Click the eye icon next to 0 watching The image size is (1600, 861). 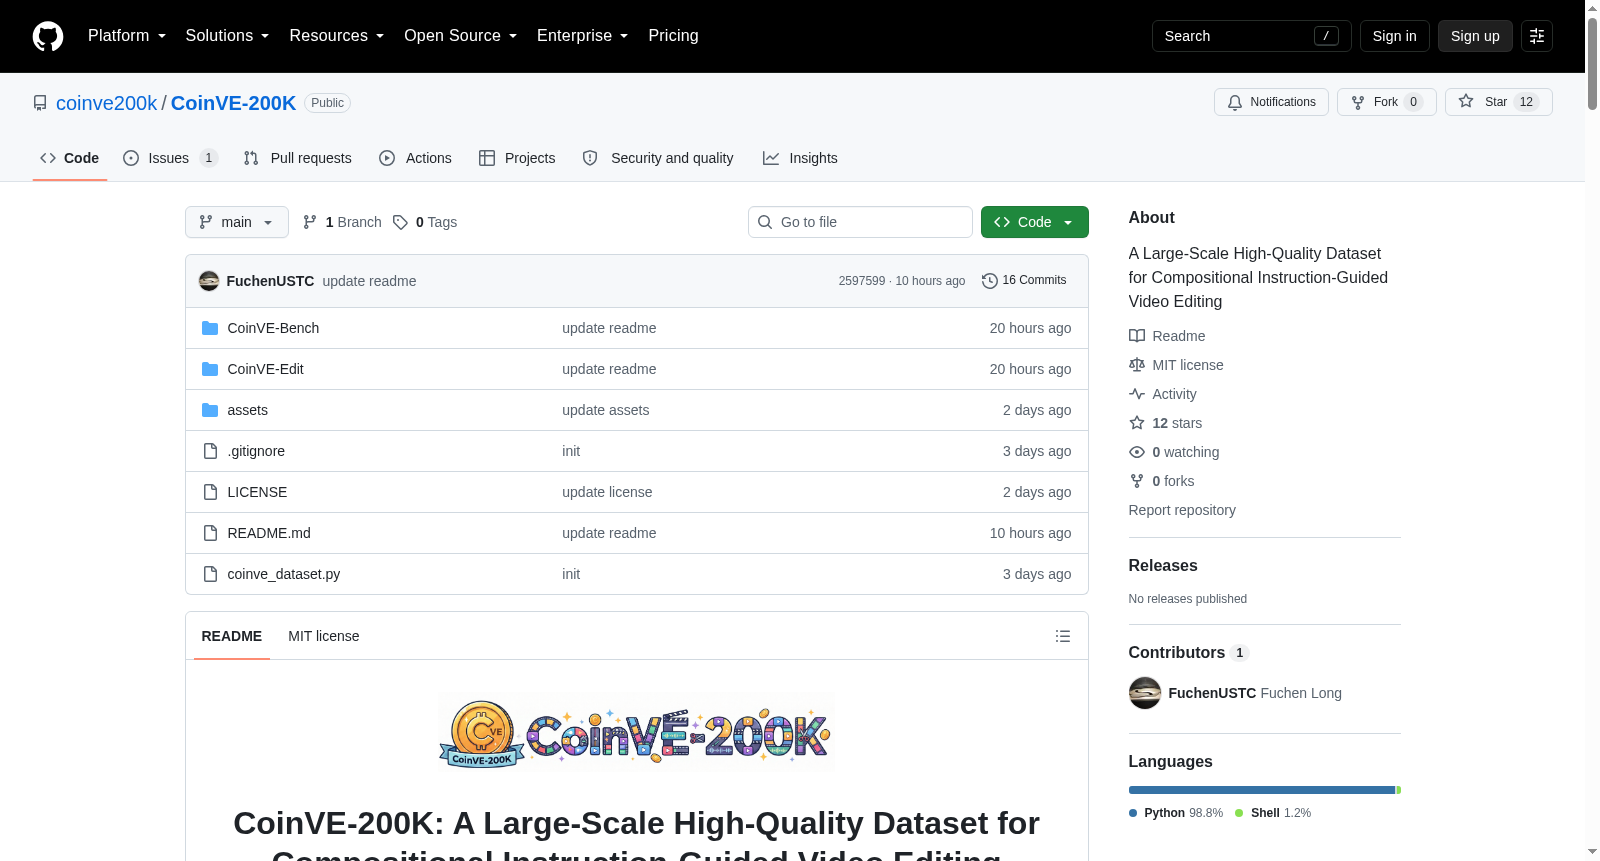1137,452
